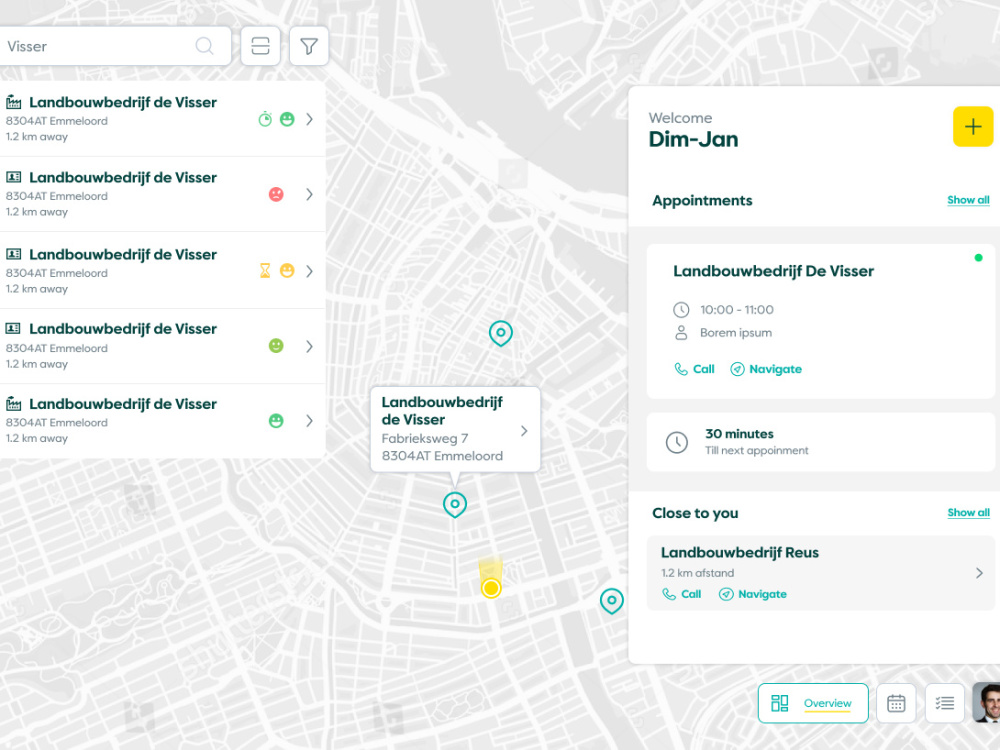Click the contact card icon in second result

pos(13,177)
